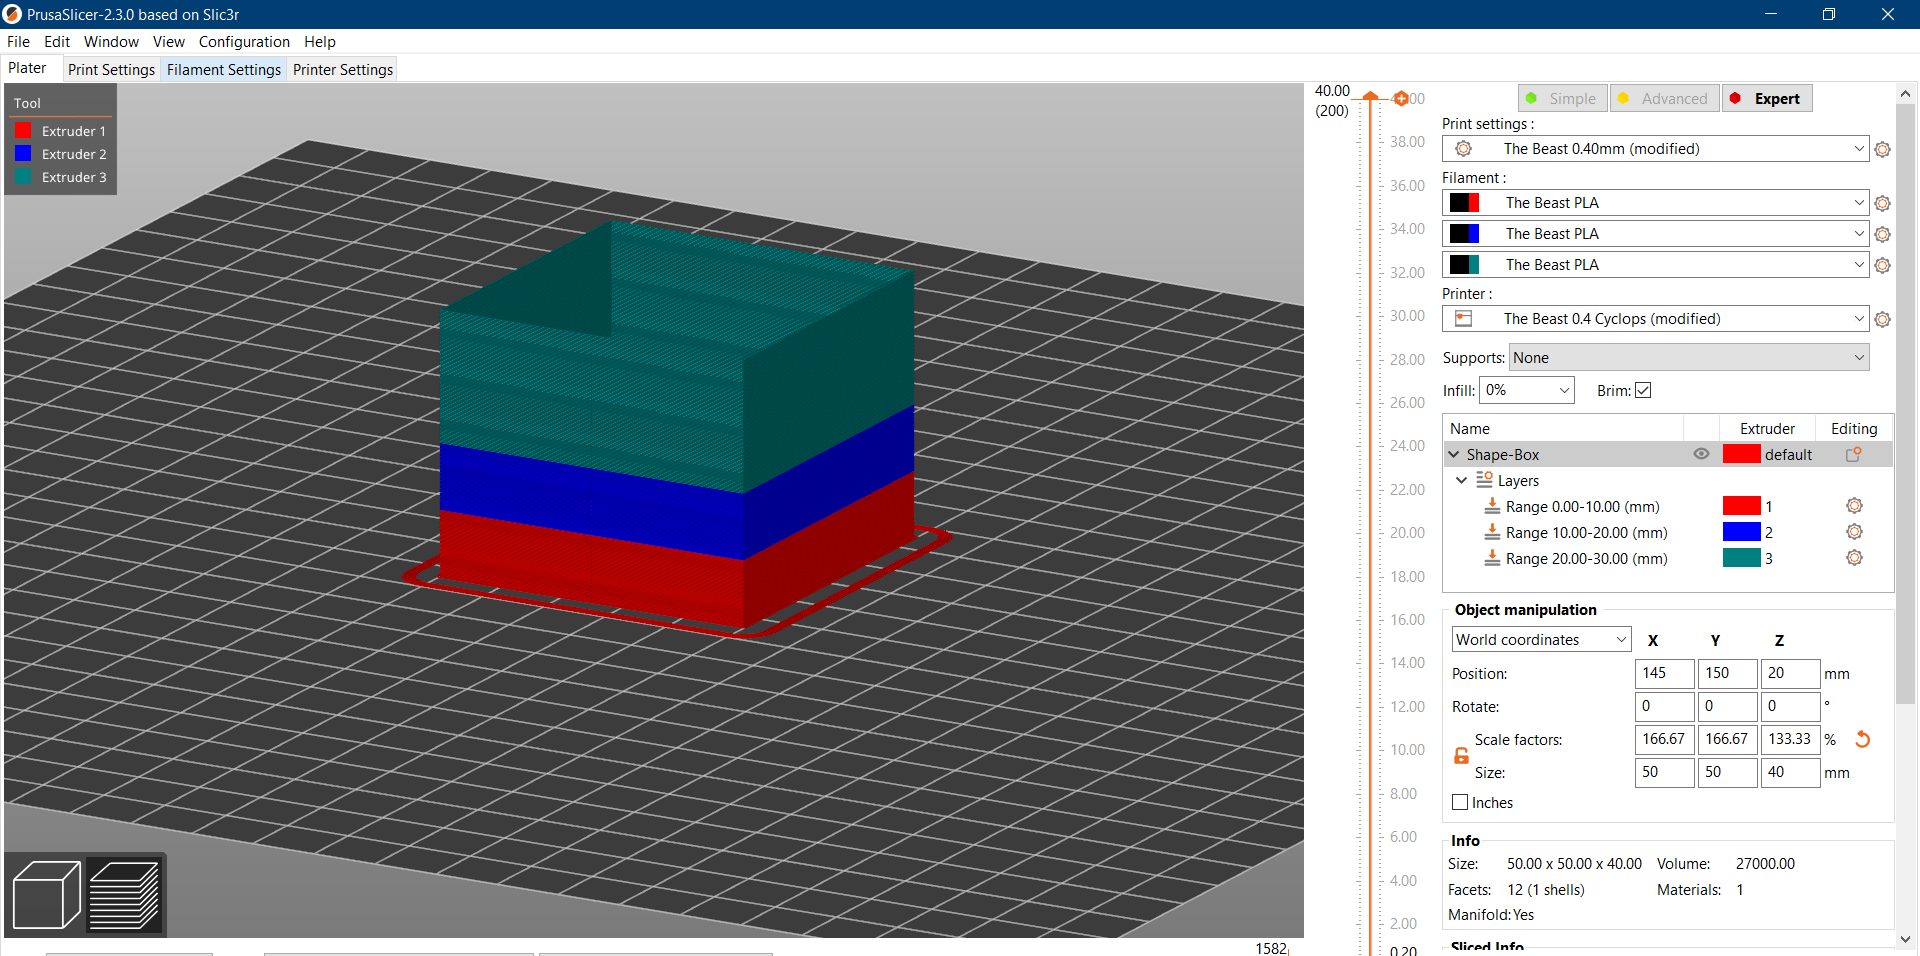Open the File menu
The height and width of the screenshot is (956, 1920).
(18, 42)
